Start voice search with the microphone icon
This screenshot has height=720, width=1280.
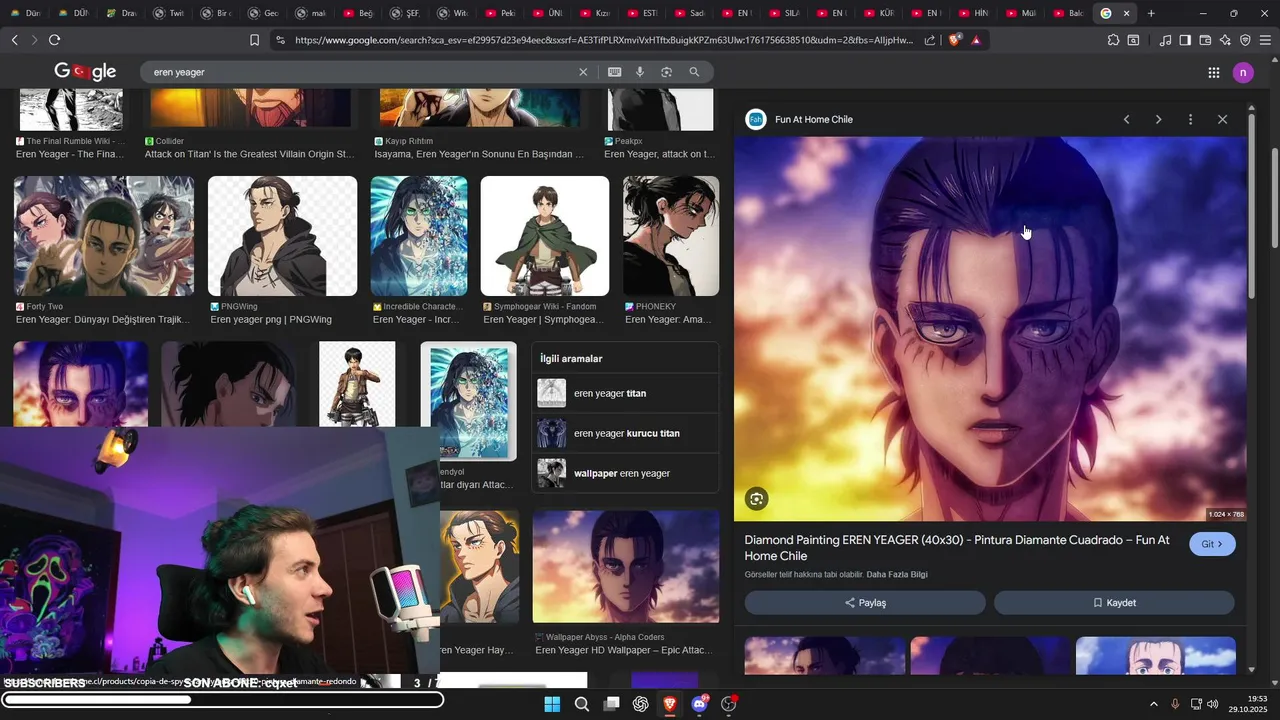pos(640,72)
